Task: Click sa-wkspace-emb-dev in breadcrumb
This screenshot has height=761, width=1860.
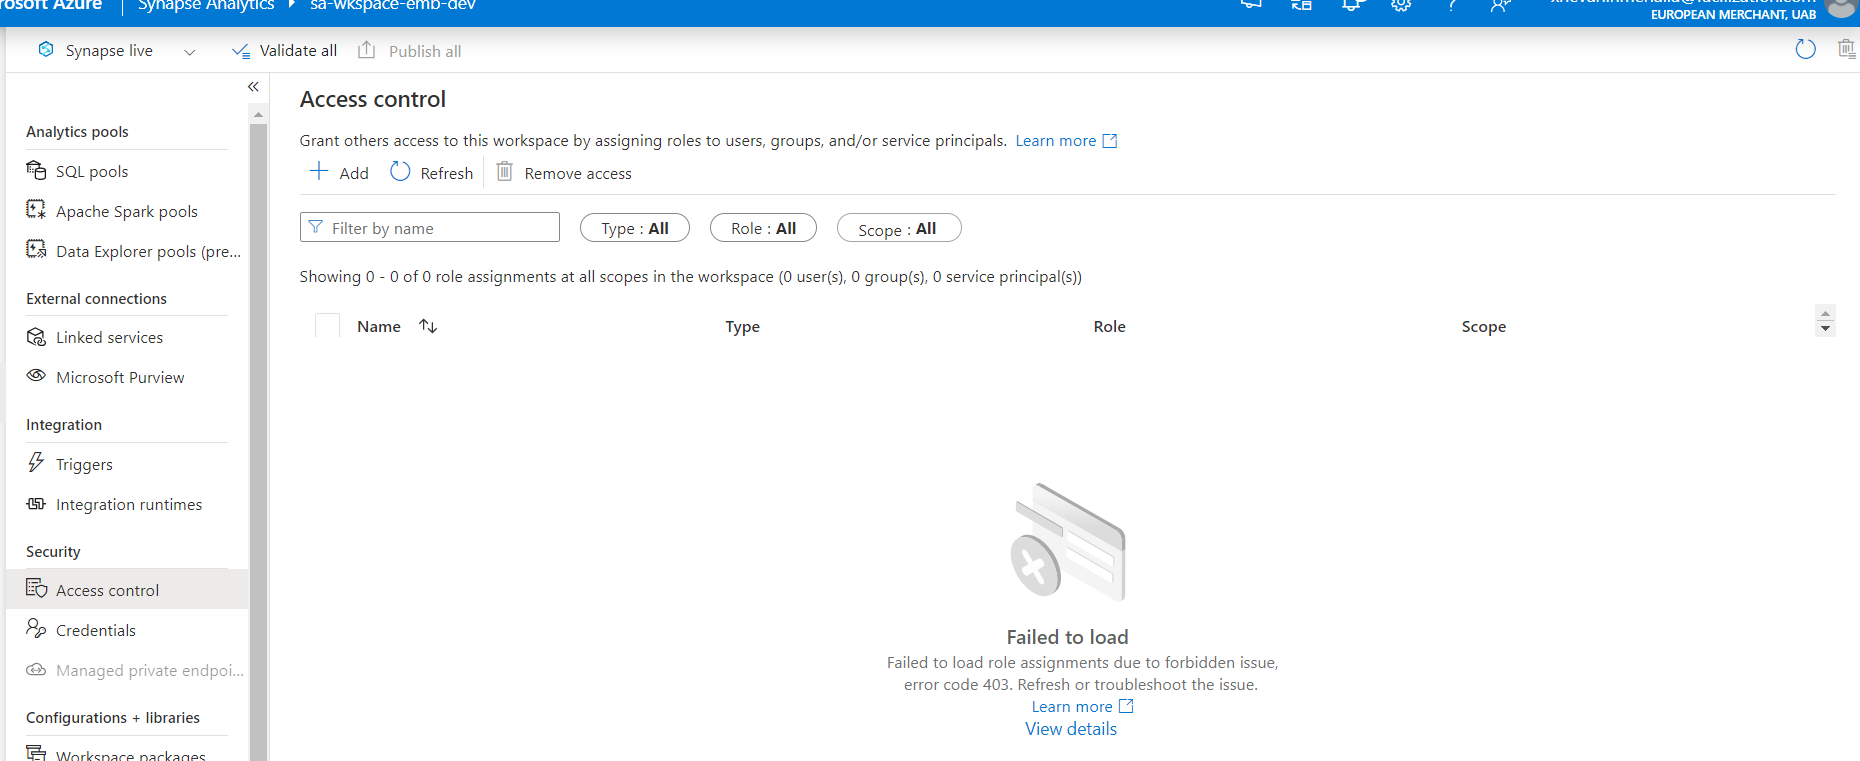Action: click(x=393, y=5)
